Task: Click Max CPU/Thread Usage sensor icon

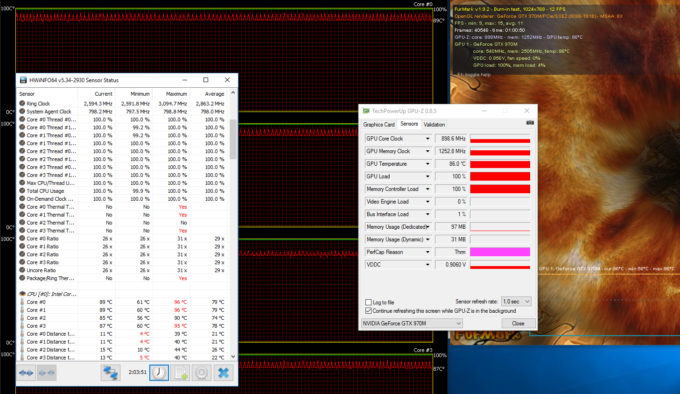Action: click(x=22, y=183)
